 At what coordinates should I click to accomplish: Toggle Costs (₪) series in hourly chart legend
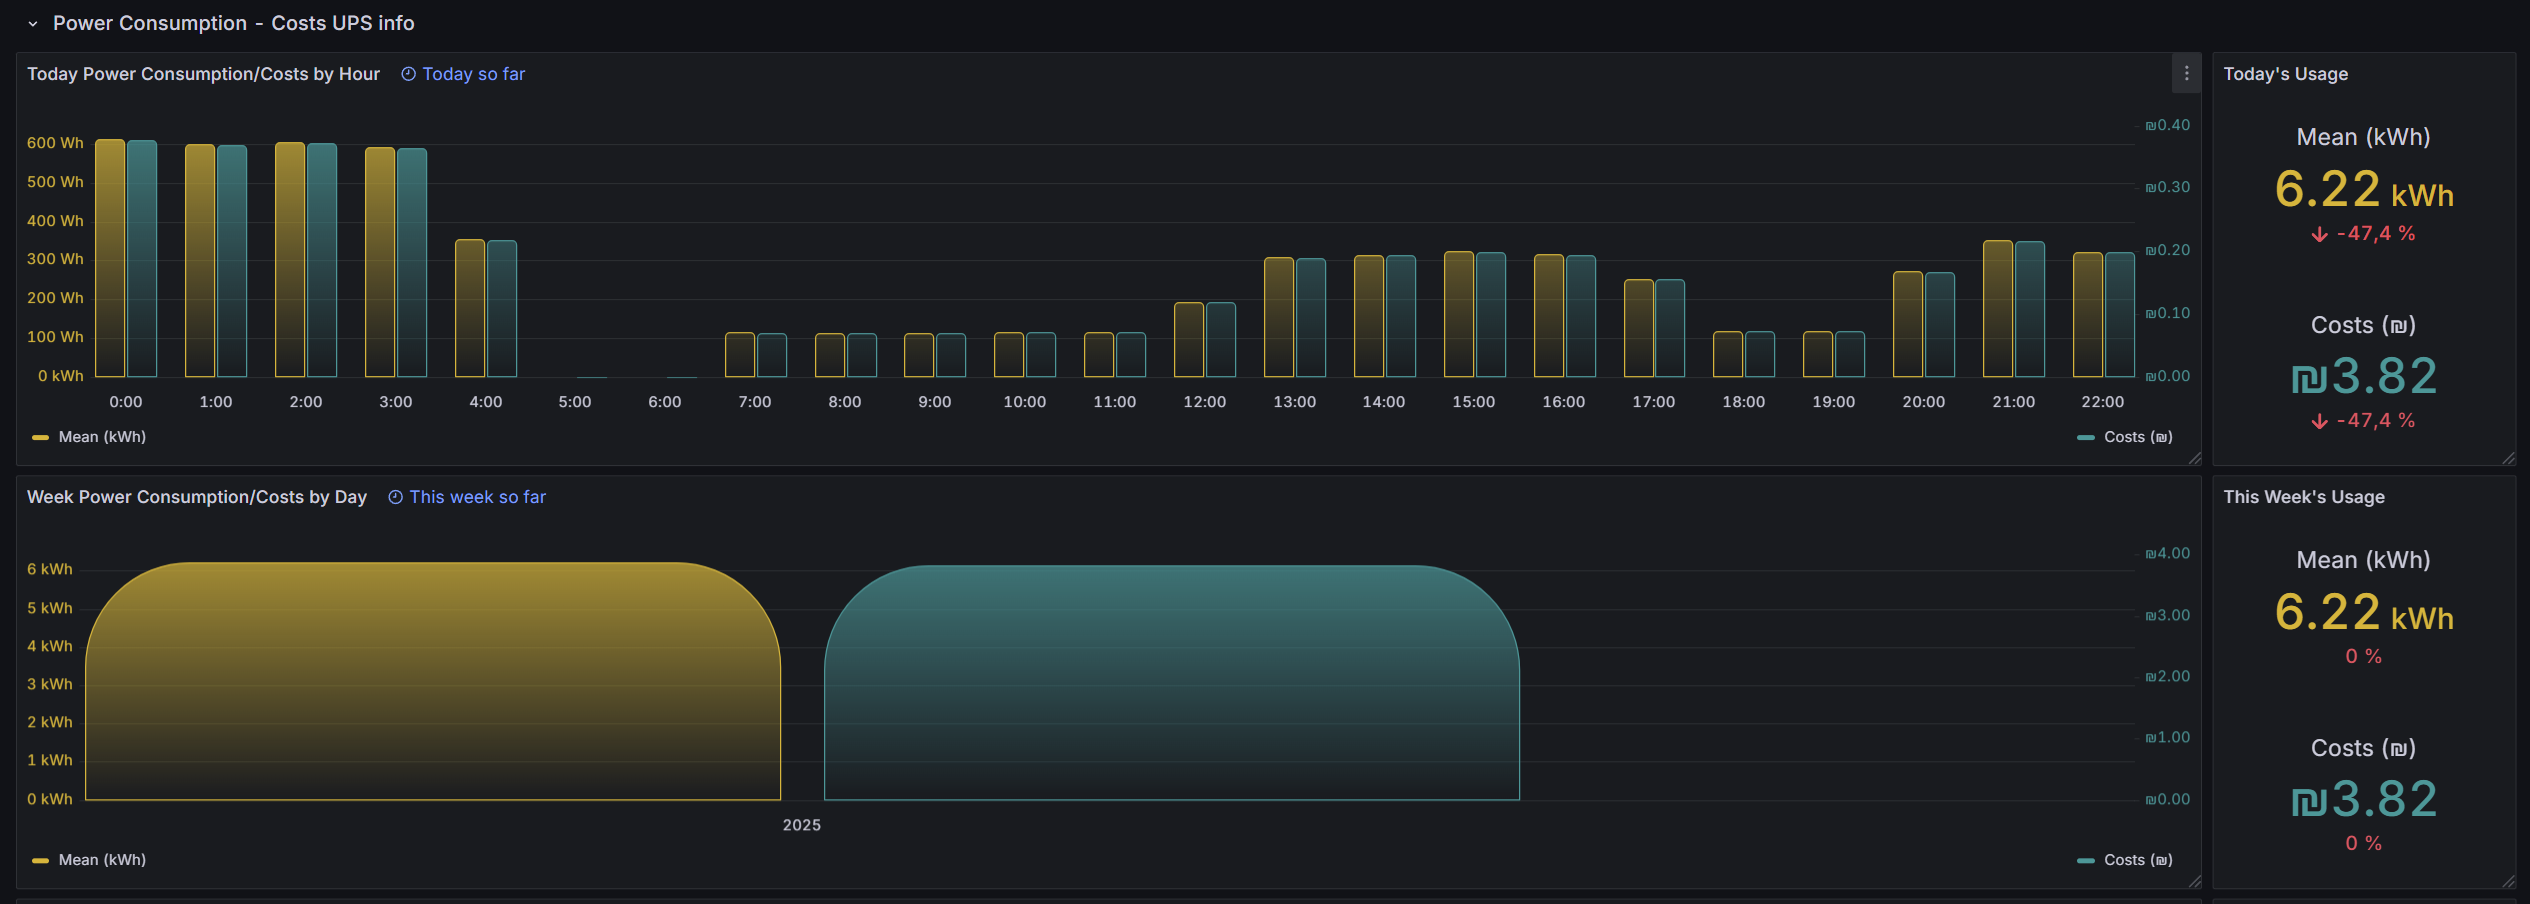[x=2137, y=437]
